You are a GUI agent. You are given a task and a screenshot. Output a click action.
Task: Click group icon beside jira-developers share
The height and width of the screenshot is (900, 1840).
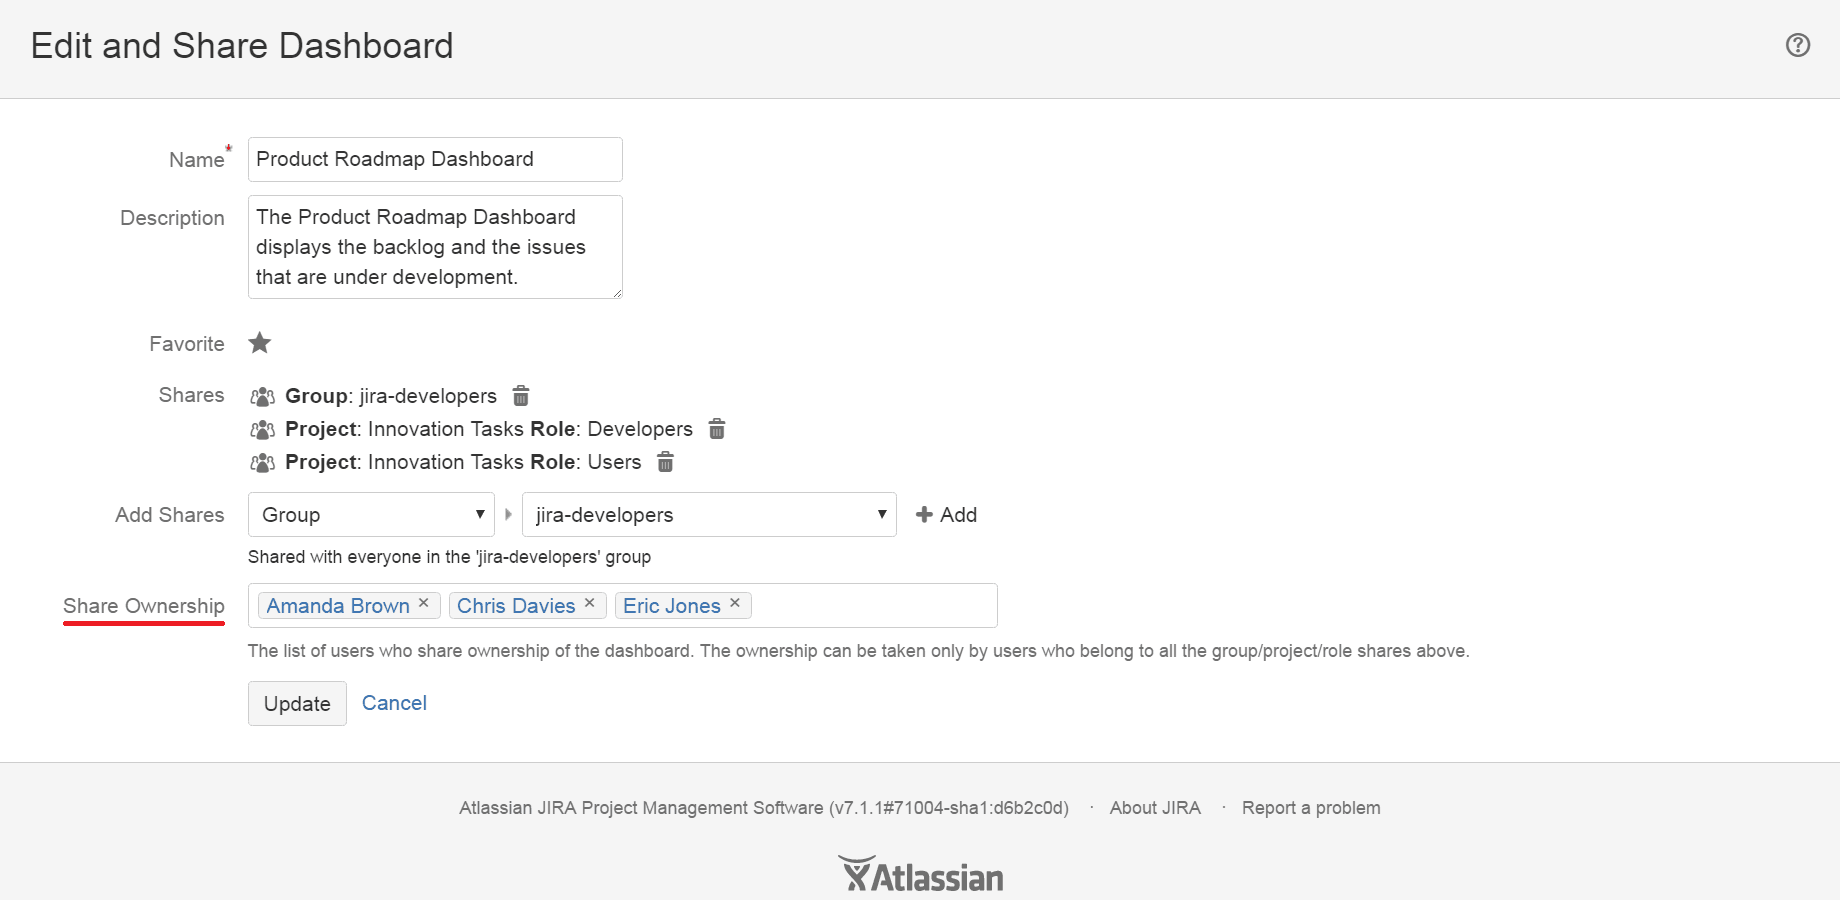click(262, 397)
